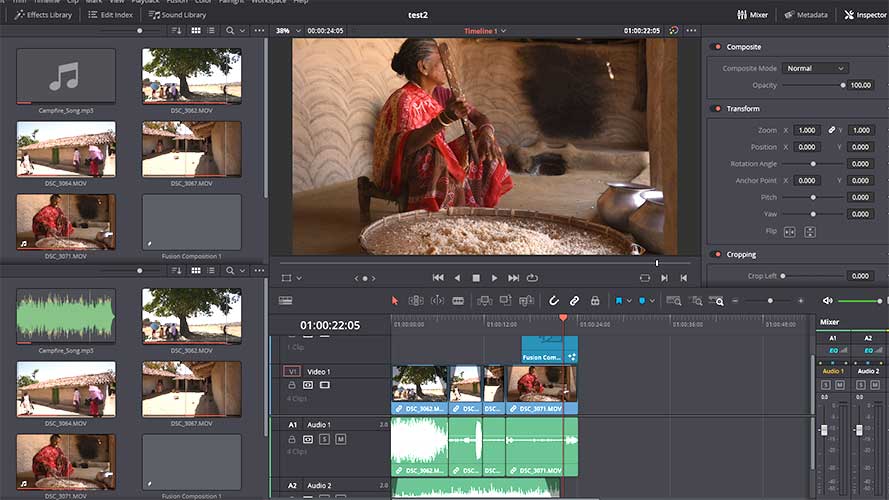Click the Full extent zoom icon
This screenshot has height=500, width=889.
point(674,300)
